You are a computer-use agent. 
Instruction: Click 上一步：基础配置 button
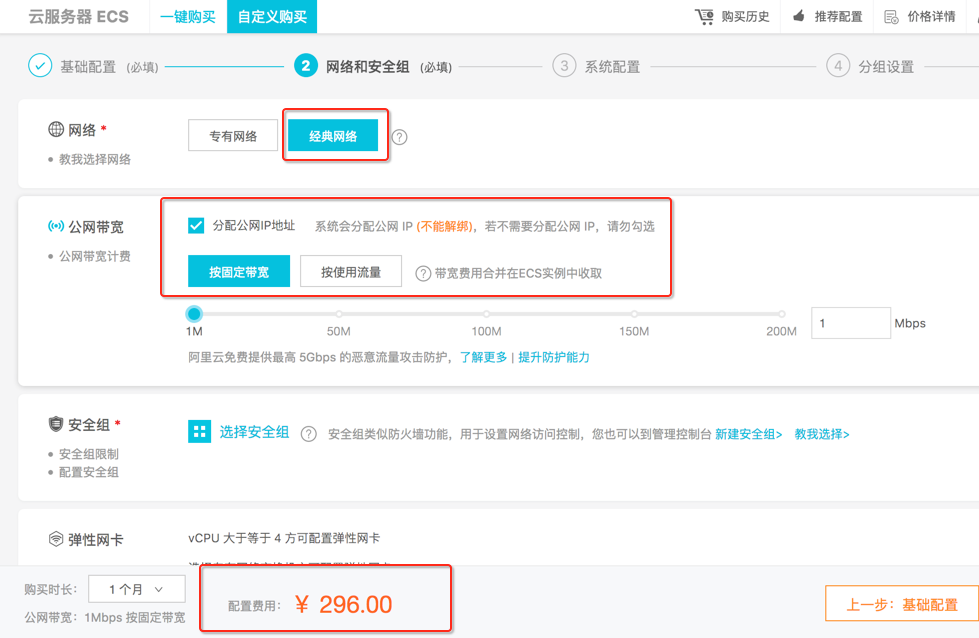coord(901,604)
